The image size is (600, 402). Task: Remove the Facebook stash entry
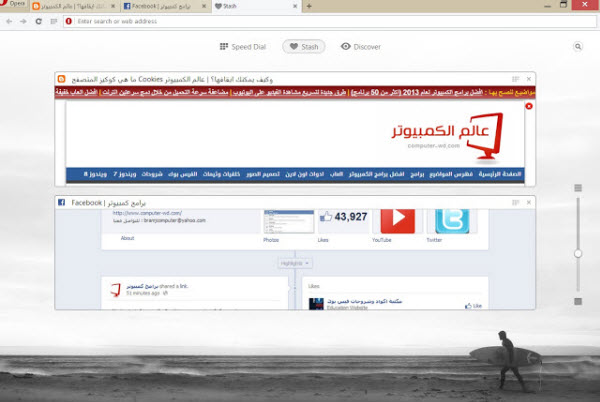pyautogui.click(x=529, y=202)
